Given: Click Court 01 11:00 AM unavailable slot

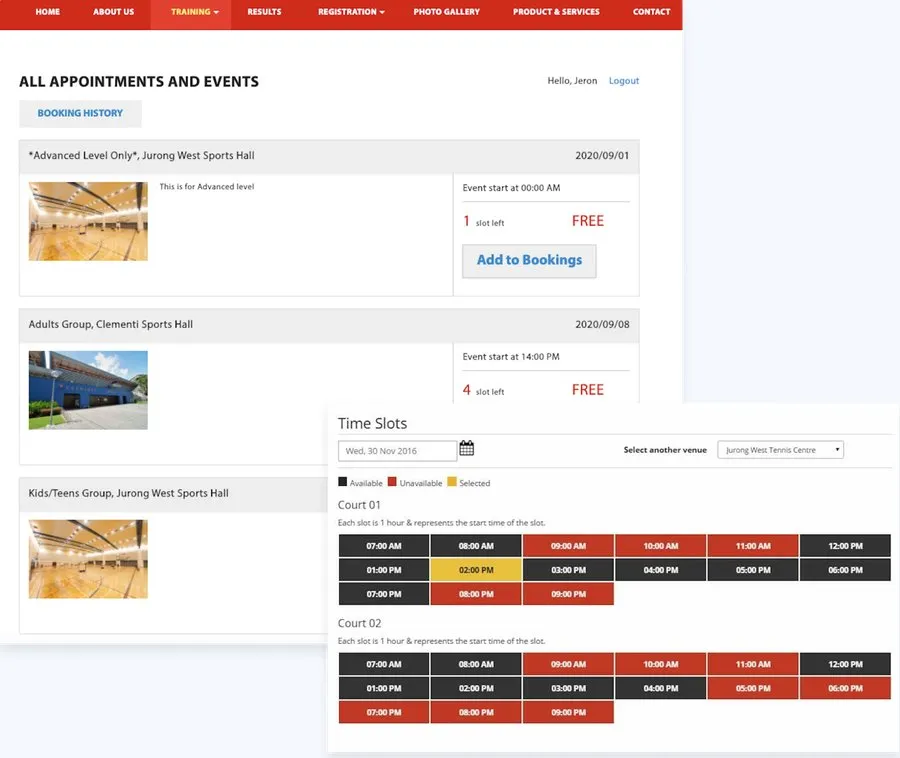Looking at the screenshot, I should (x=753, y=546).
